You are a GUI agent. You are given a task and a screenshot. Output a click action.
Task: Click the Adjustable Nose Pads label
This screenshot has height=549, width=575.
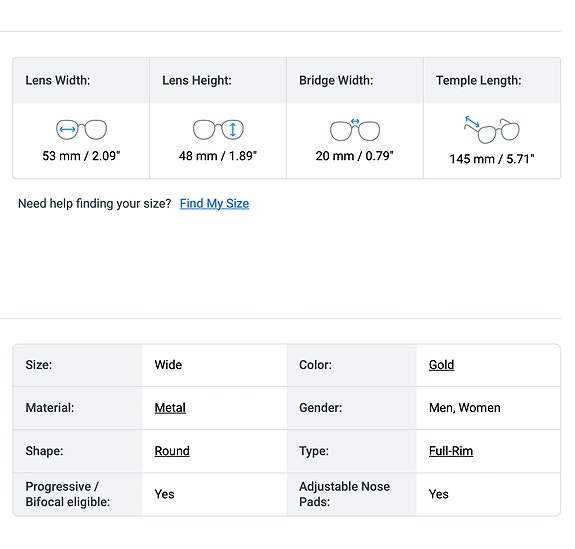click(x=344, y=494)
